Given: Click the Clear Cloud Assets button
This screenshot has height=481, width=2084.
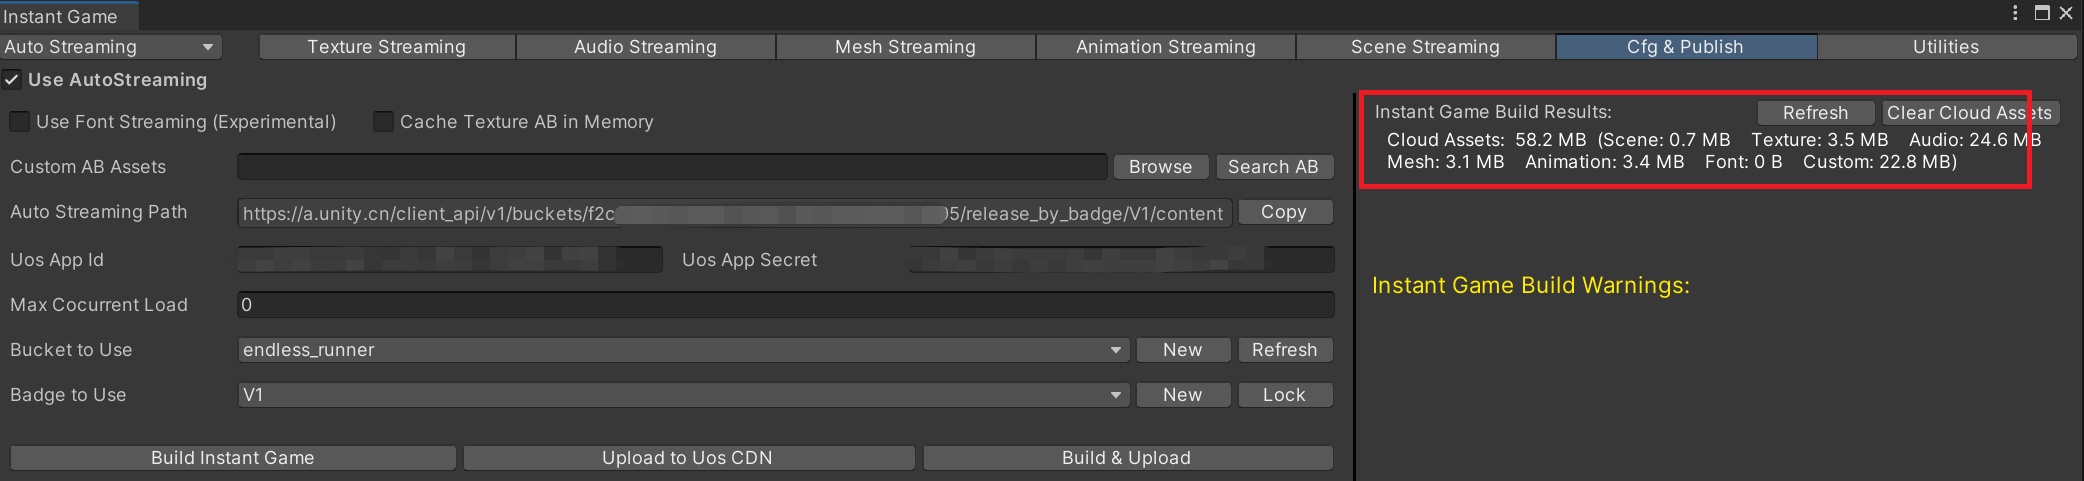Looking at the screenshot, I should click(x=1968, y=113).
